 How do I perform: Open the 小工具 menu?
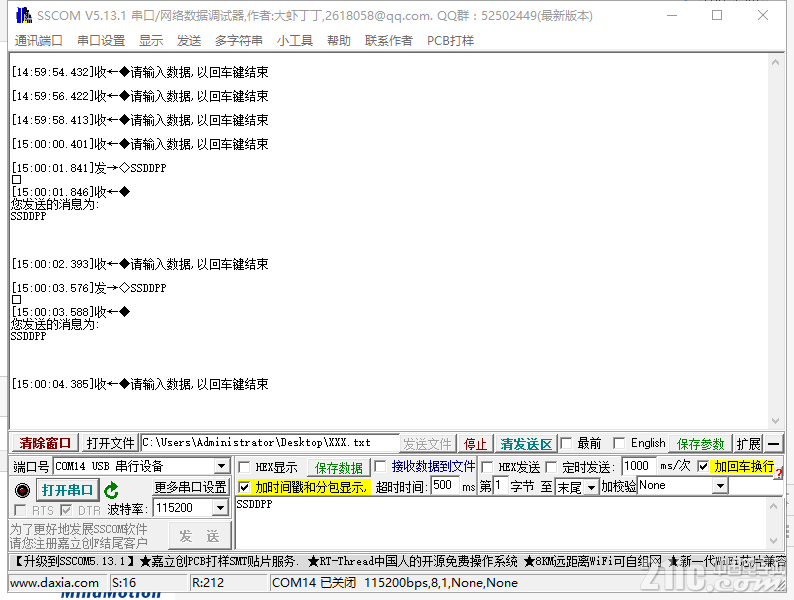[x=295, y=41]
